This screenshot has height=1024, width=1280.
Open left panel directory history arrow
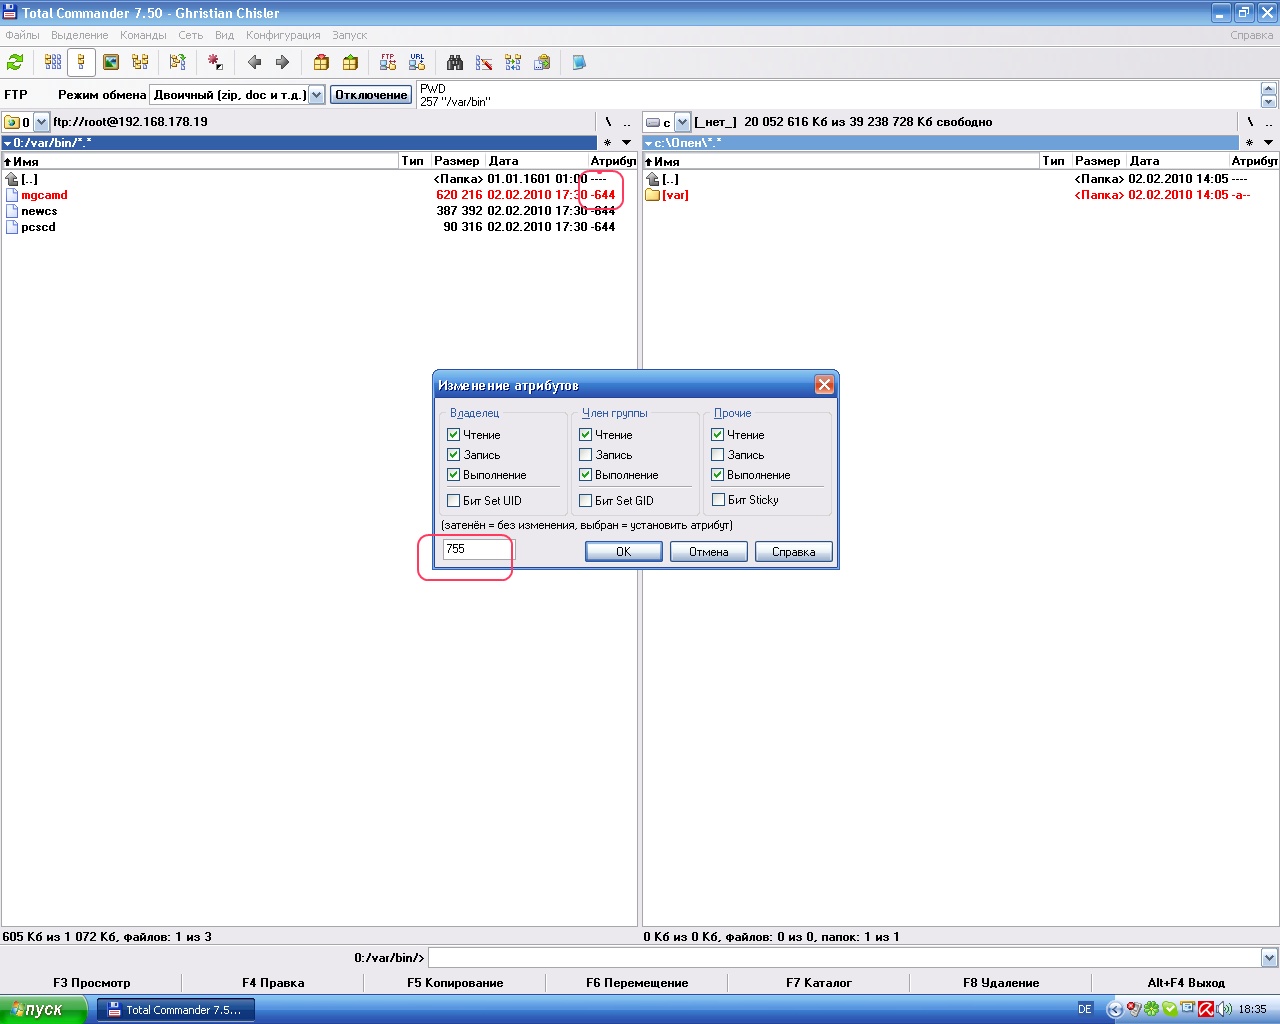point(626,143)
